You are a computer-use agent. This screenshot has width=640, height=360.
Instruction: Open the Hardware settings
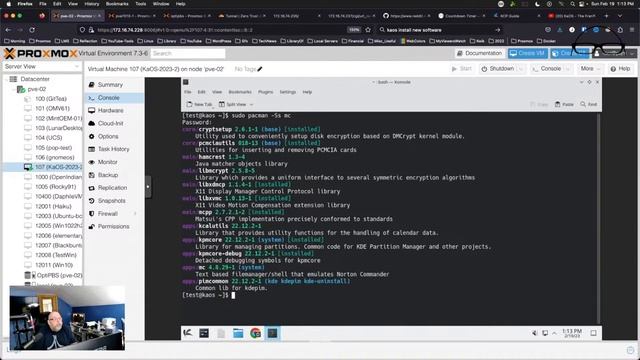pyautogui.click(x=110, y=111)
